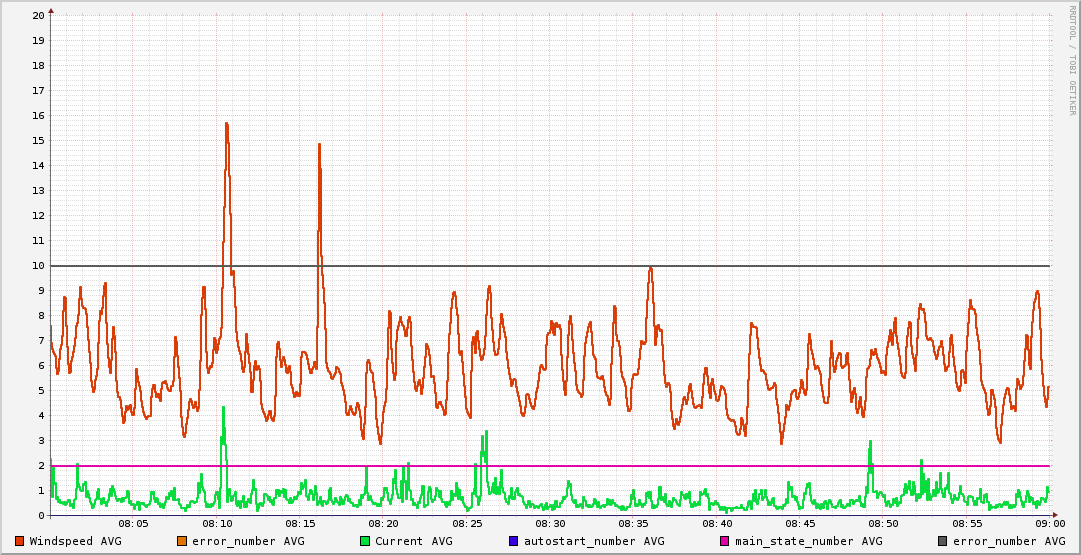Select the main_state_number AVG legend label
1081x555 pixels.
pyautogui.click(x=809, y=541)
